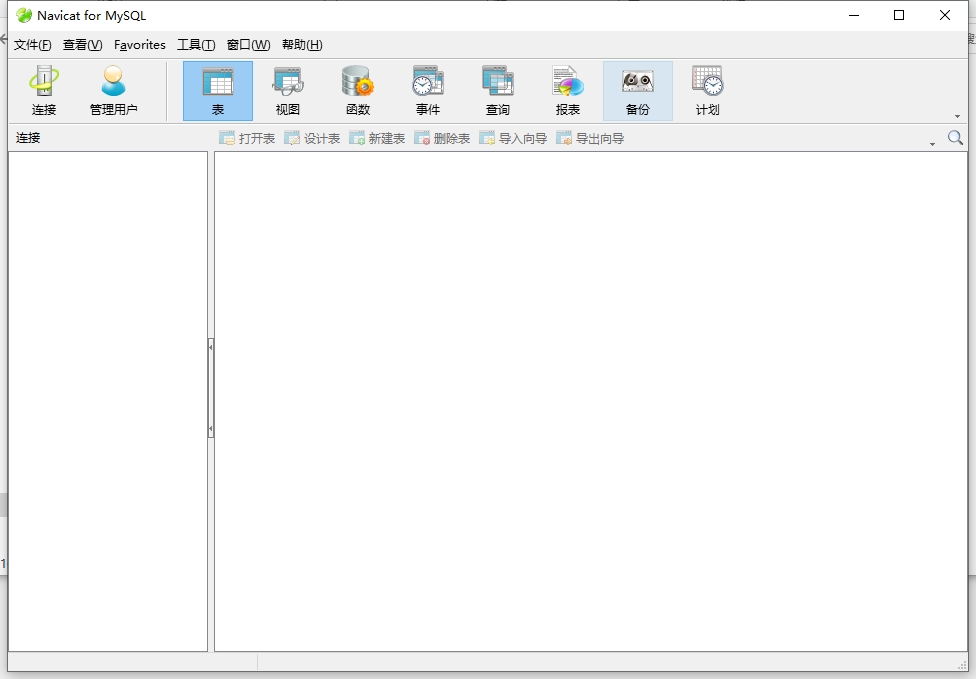Viewport: 976px width, 679px height.
Task: Click the window resize grip in status bar
Action: [x=962, y=665]
